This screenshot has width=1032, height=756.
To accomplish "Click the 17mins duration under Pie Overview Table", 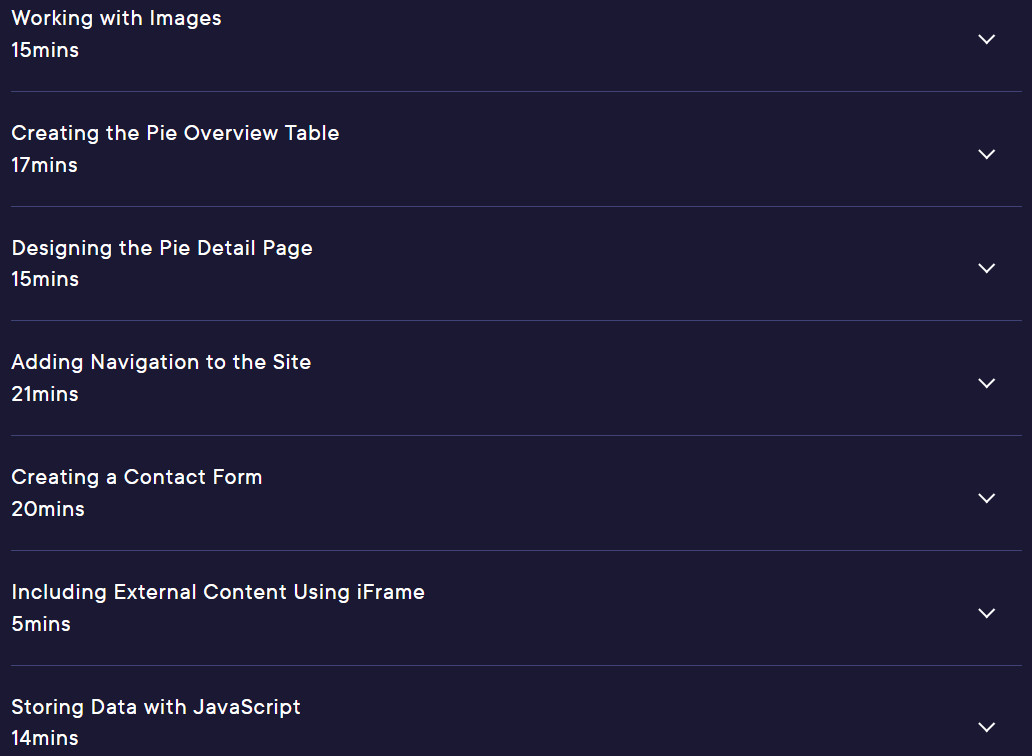I will pos(45,165).
